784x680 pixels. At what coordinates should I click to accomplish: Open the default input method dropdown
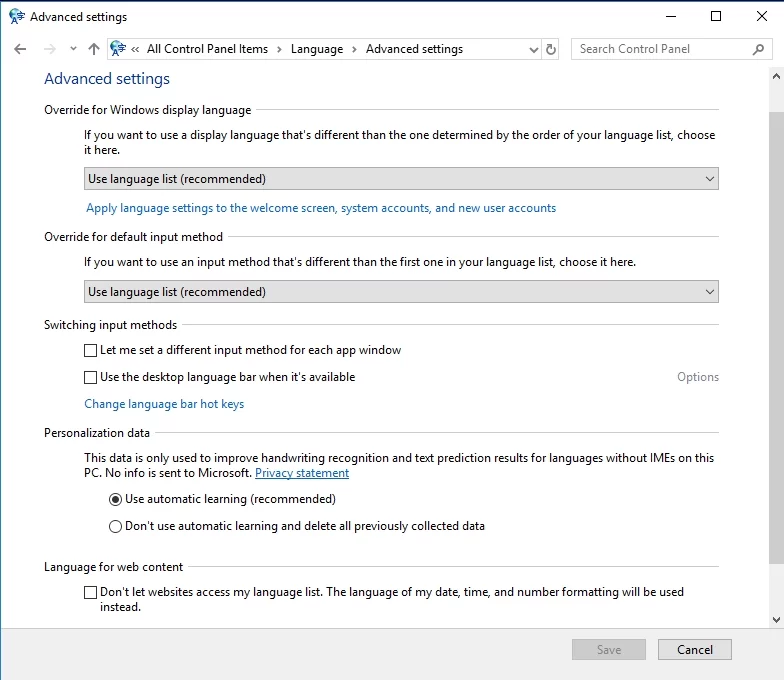401,292
